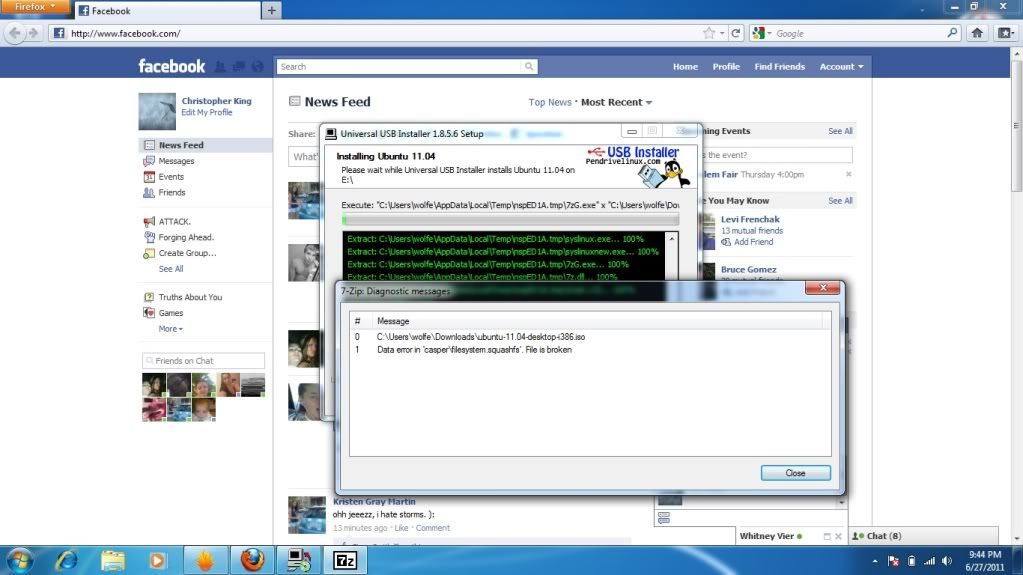The height and width of the screenshot is (575, 1023).
Task: Comment on Kristen Gray Martin's post
Action: click(x=433, y=528)
